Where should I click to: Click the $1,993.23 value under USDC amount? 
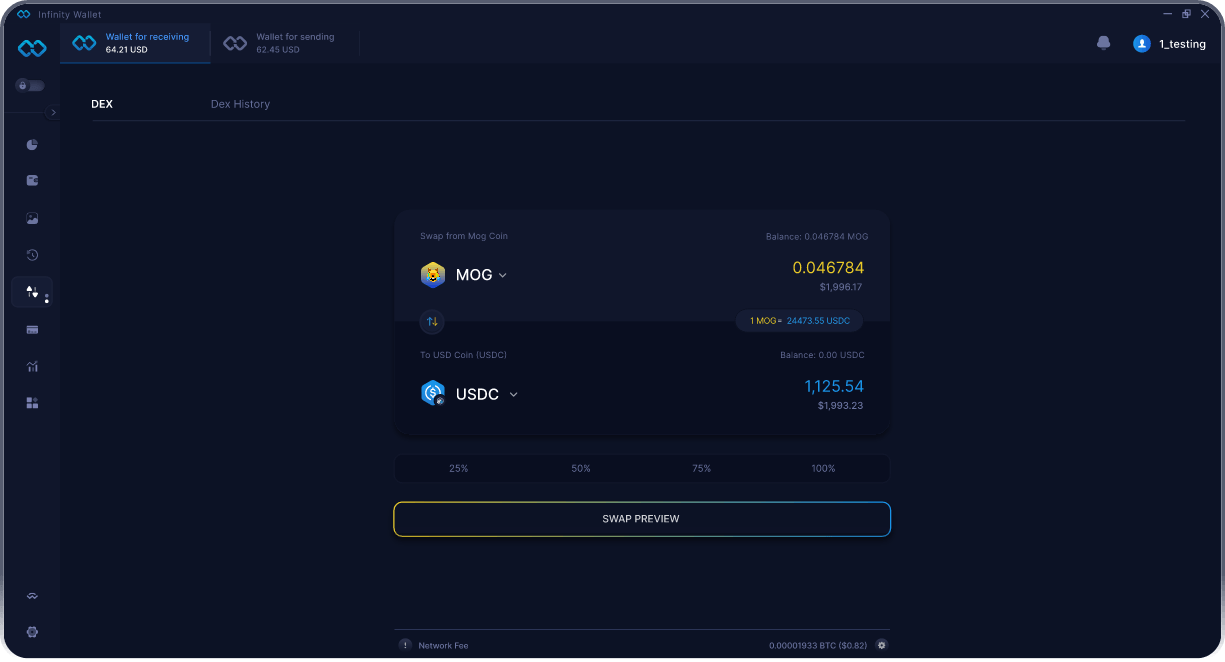click(840, 406)
